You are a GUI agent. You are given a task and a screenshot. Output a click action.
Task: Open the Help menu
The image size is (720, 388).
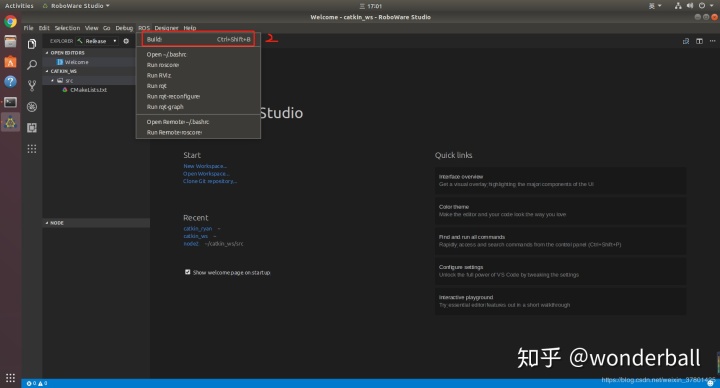pos(190,28)
